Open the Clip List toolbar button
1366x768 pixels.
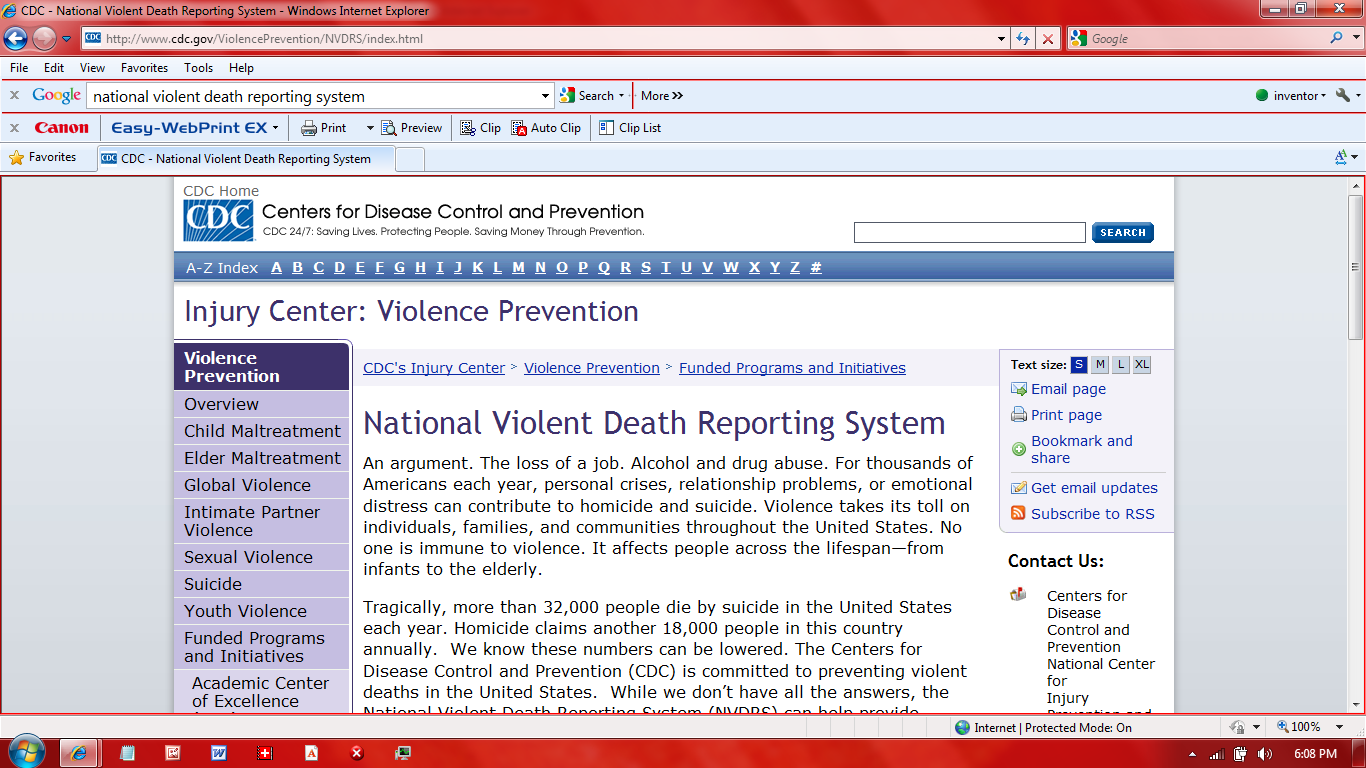(x=630, y=128)
